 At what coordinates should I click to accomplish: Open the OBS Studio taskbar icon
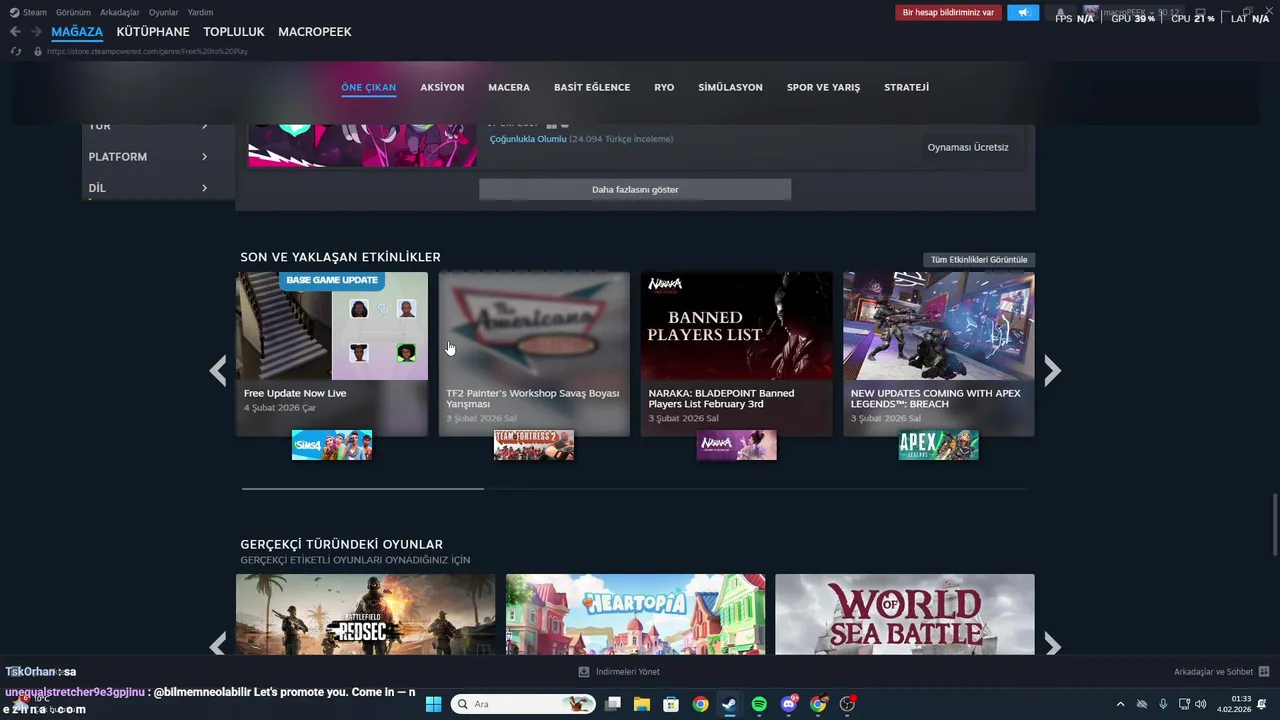(848, 704)
